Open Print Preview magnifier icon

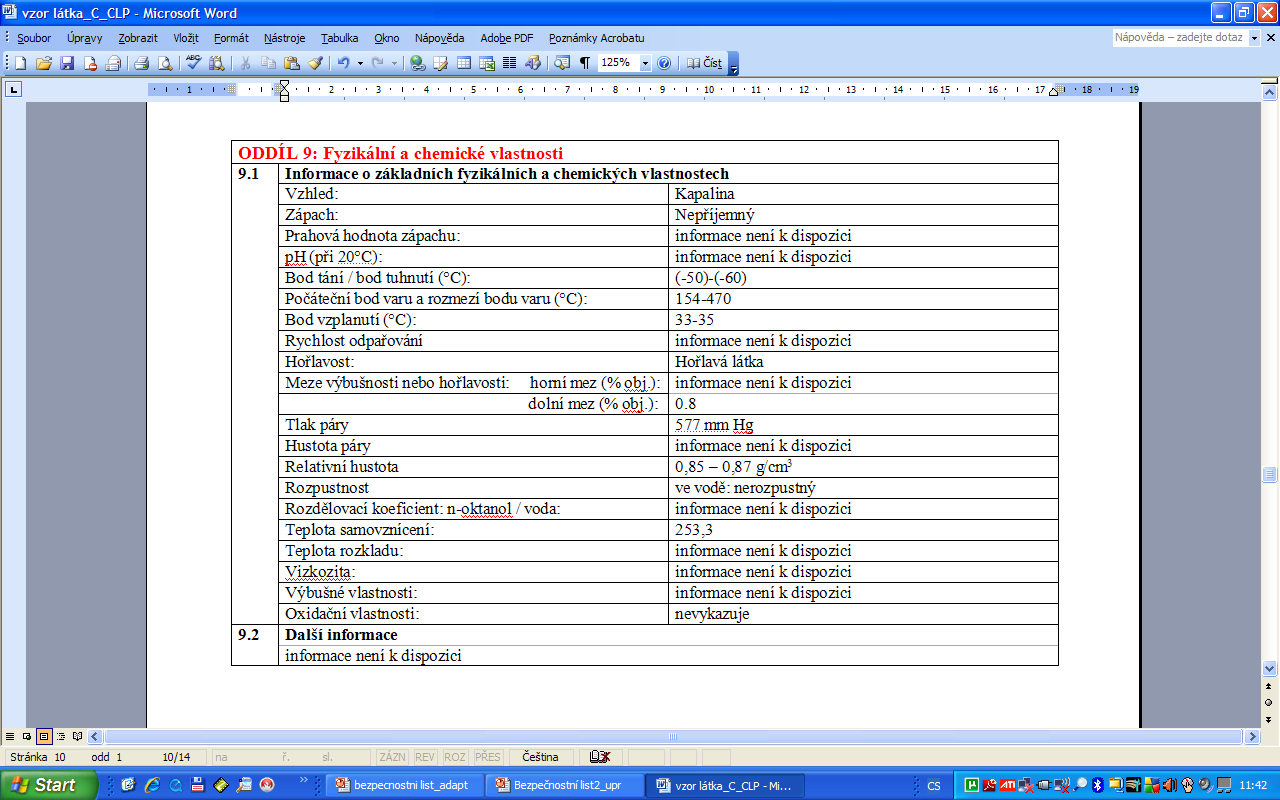pos(165,63)
